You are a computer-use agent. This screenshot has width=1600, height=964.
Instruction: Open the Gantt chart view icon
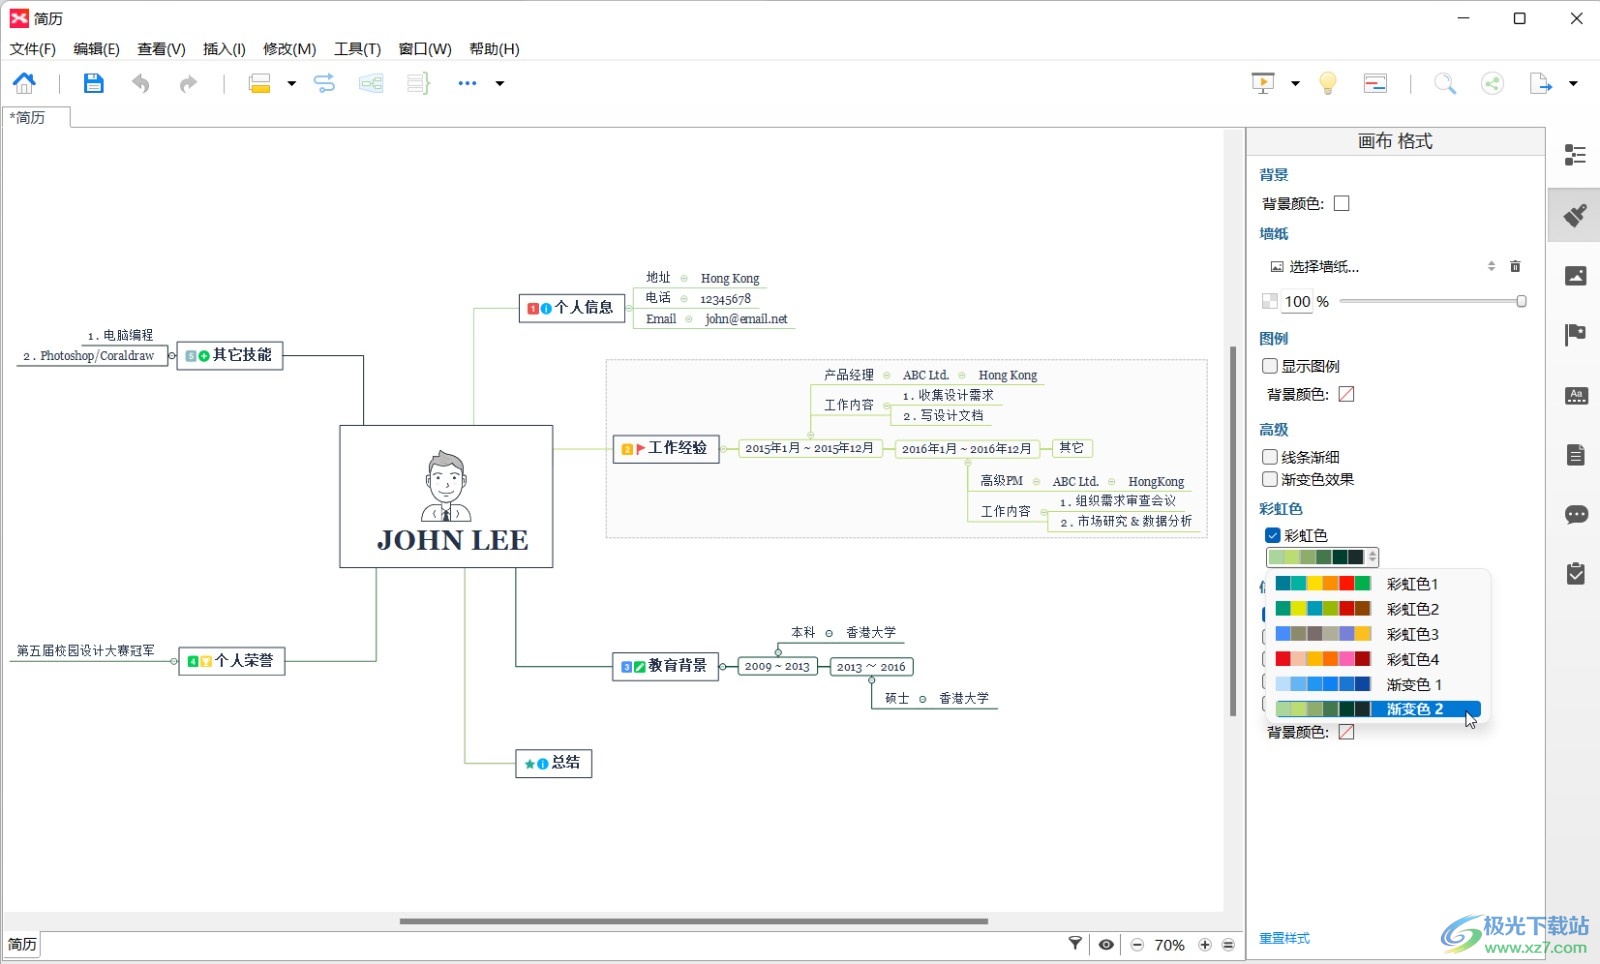point(1375,83)
